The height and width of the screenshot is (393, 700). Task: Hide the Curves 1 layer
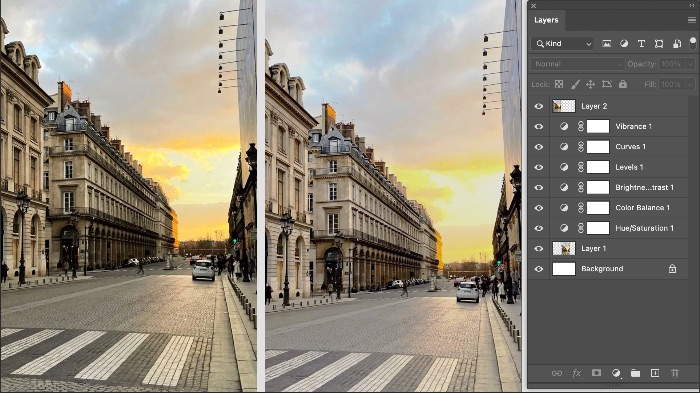pyautogui.click(x=539, y=147)
